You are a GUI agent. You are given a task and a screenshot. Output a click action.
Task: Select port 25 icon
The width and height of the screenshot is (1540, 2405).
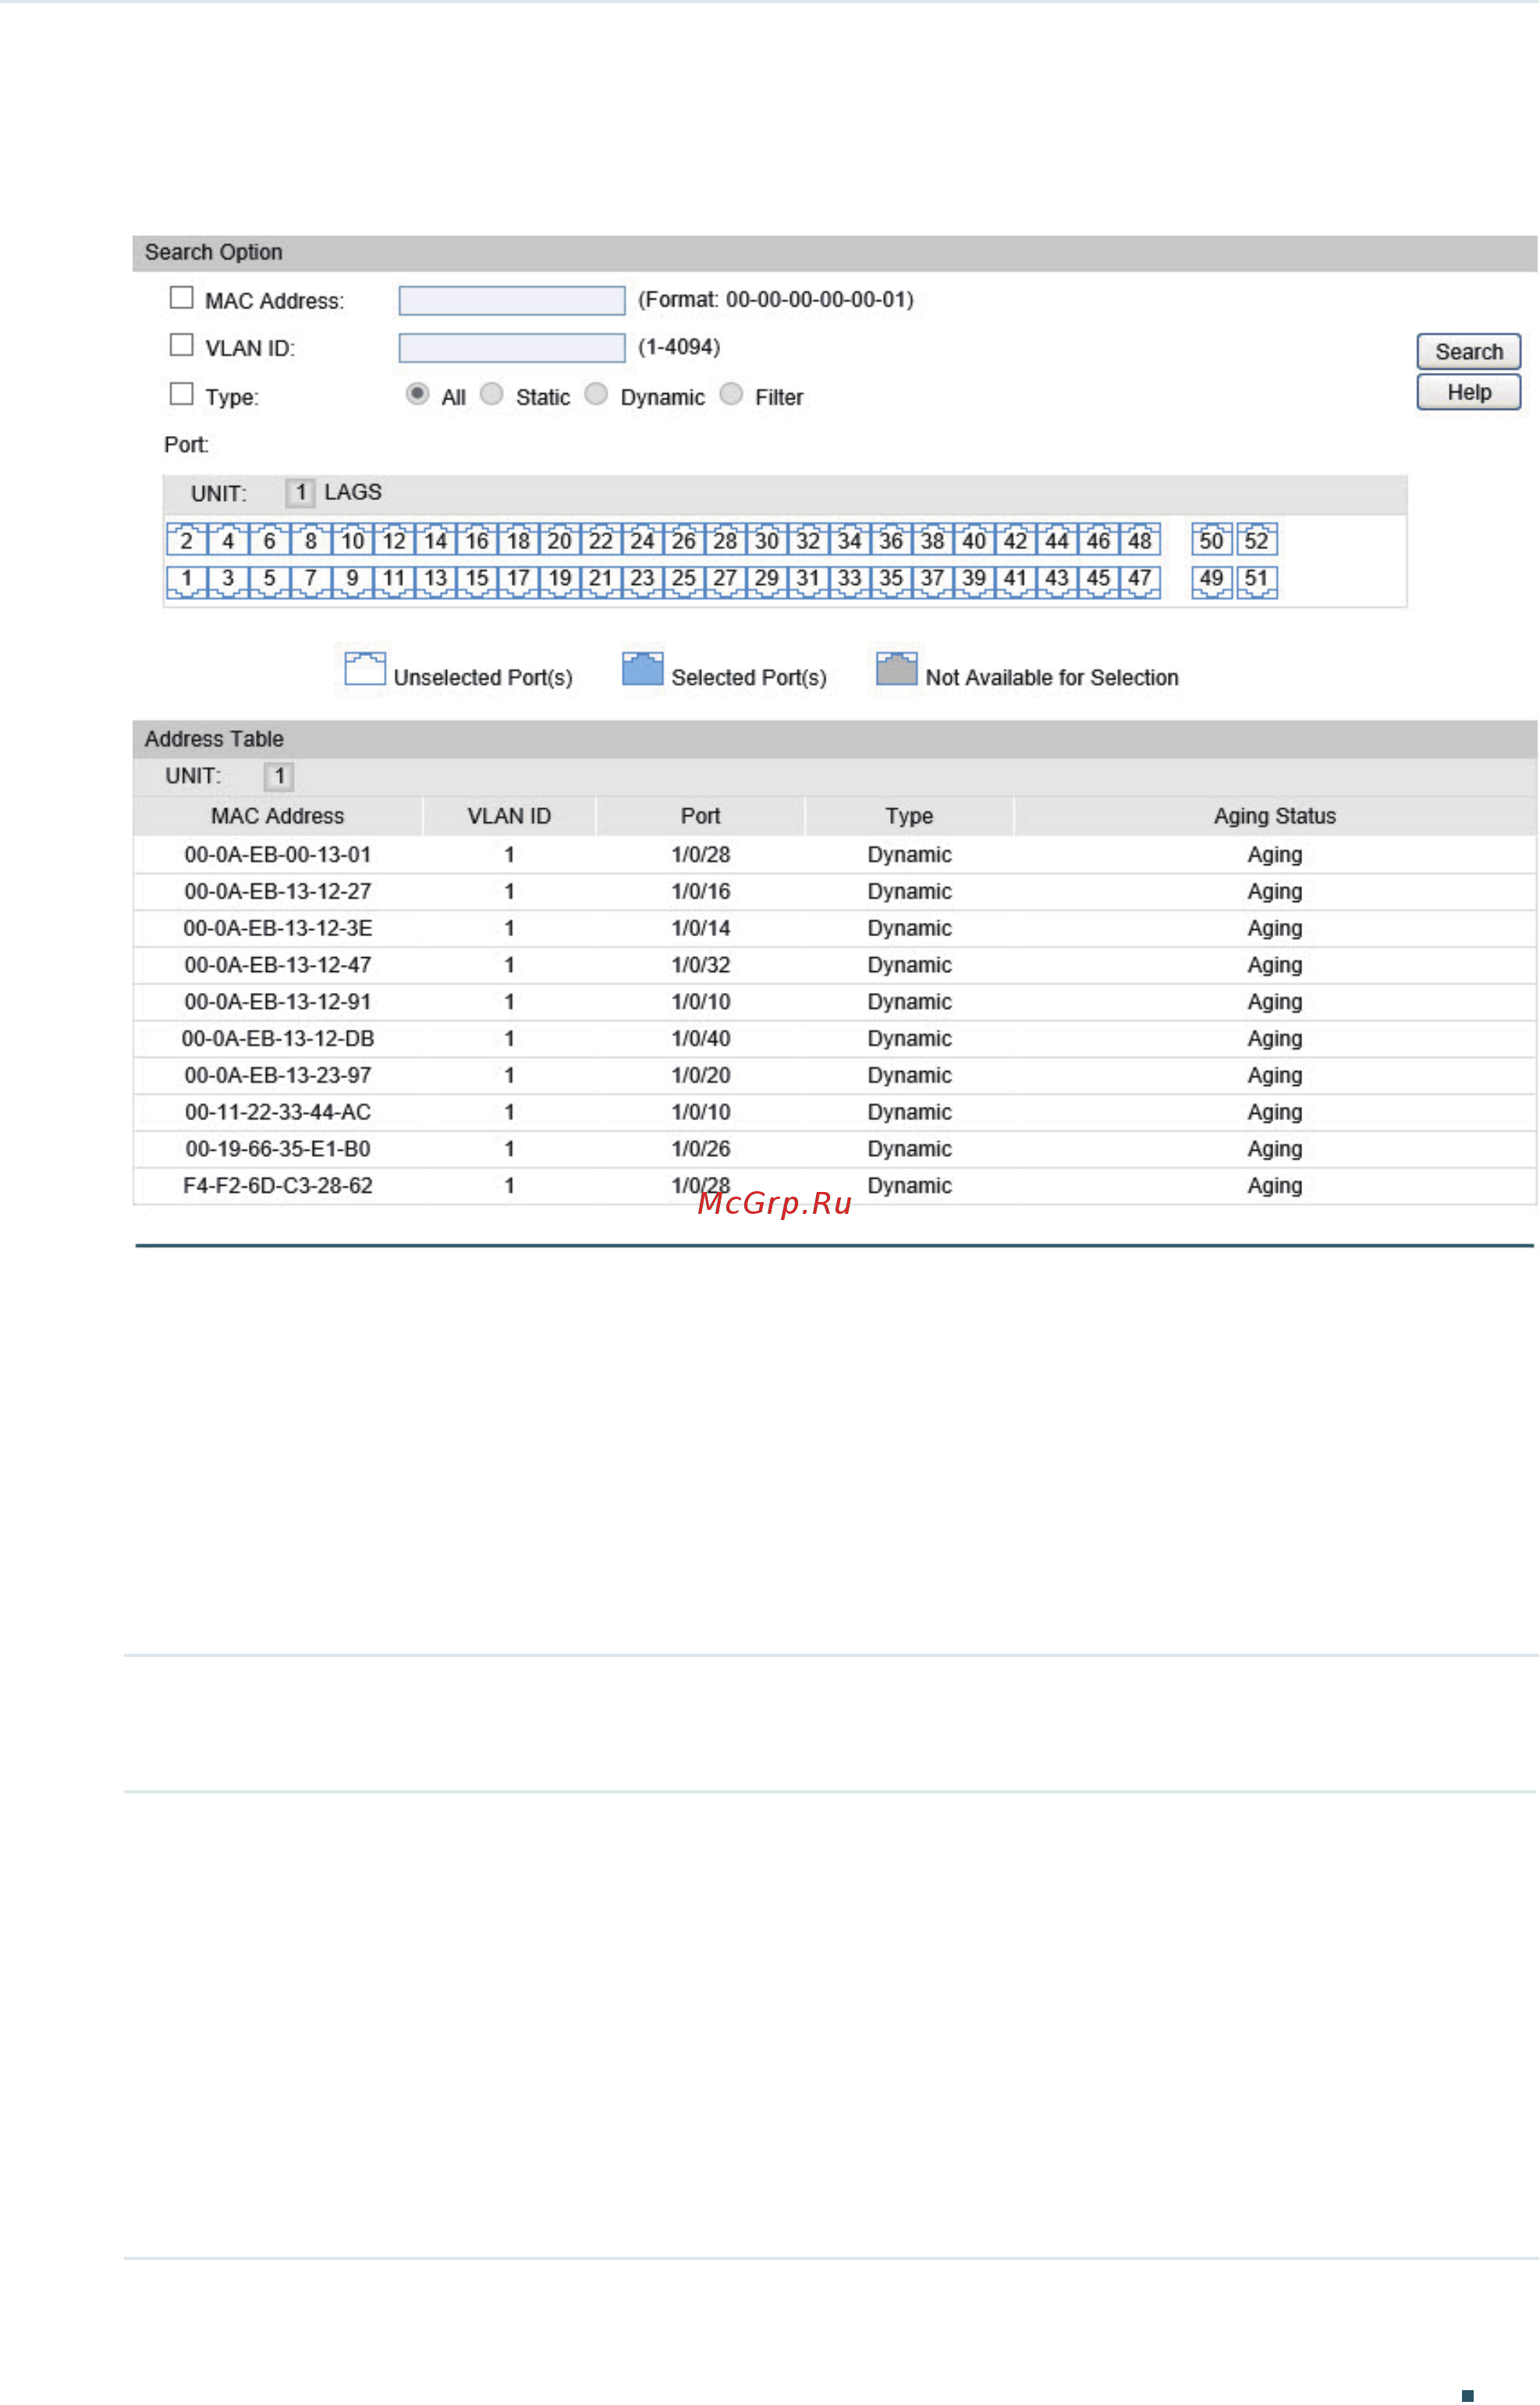coord(684,581)
